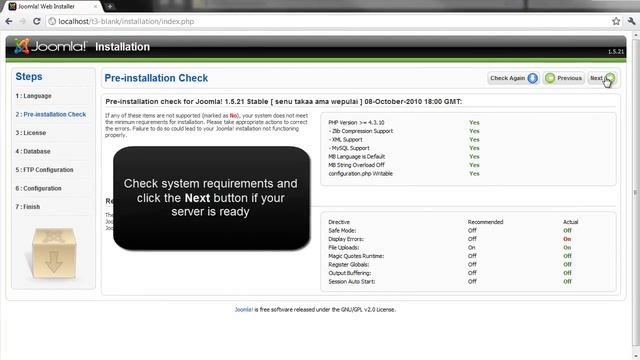
Task: Click the Actual column header
Action: click(x=571, y=222)
